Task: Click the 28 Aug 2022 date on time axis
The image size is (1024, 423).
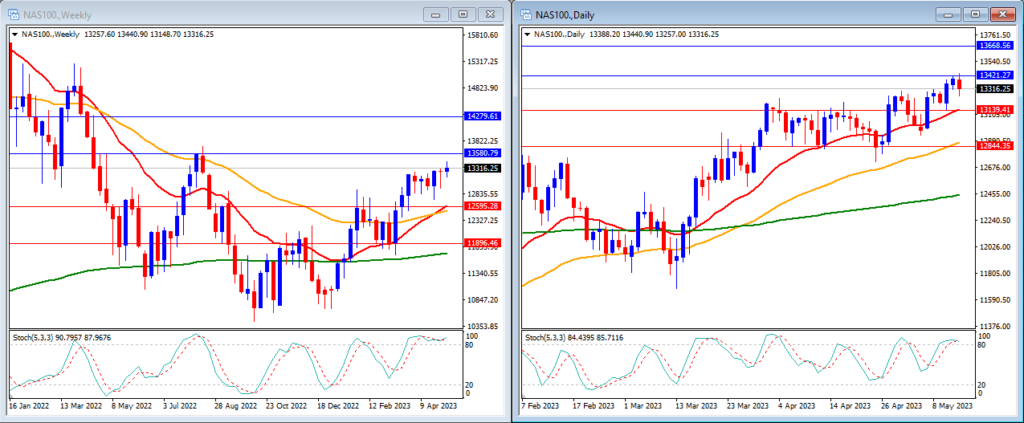Action: tap(236, 405)
